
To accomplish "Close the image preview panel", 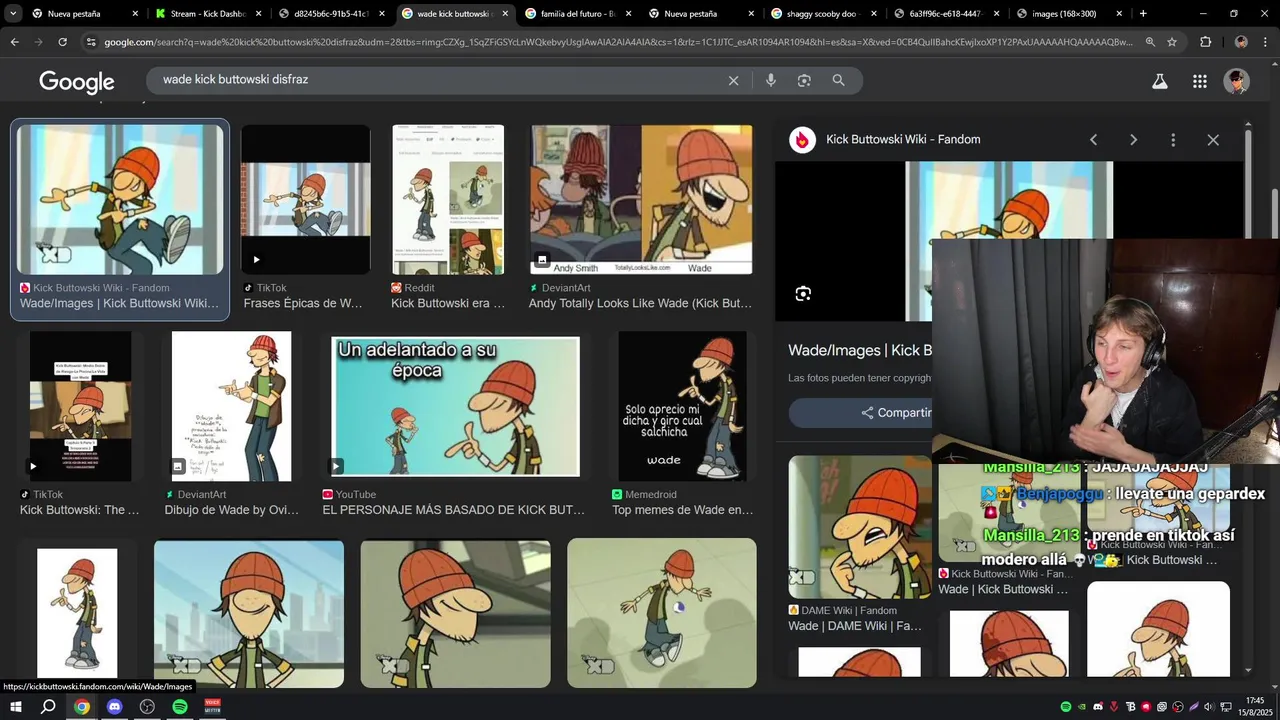I will coord(1213,140).
